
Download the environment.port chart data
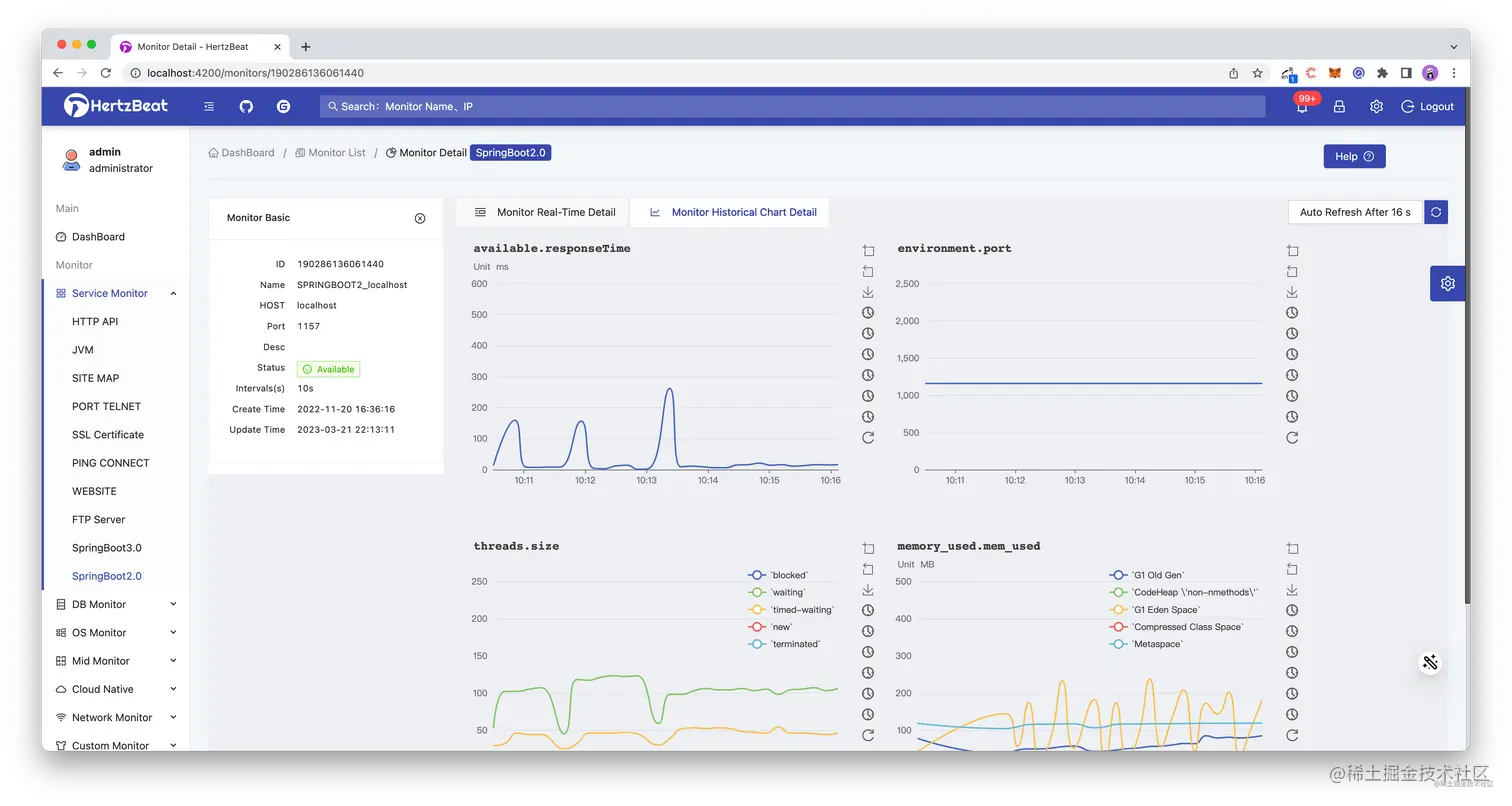[1291, 292]
